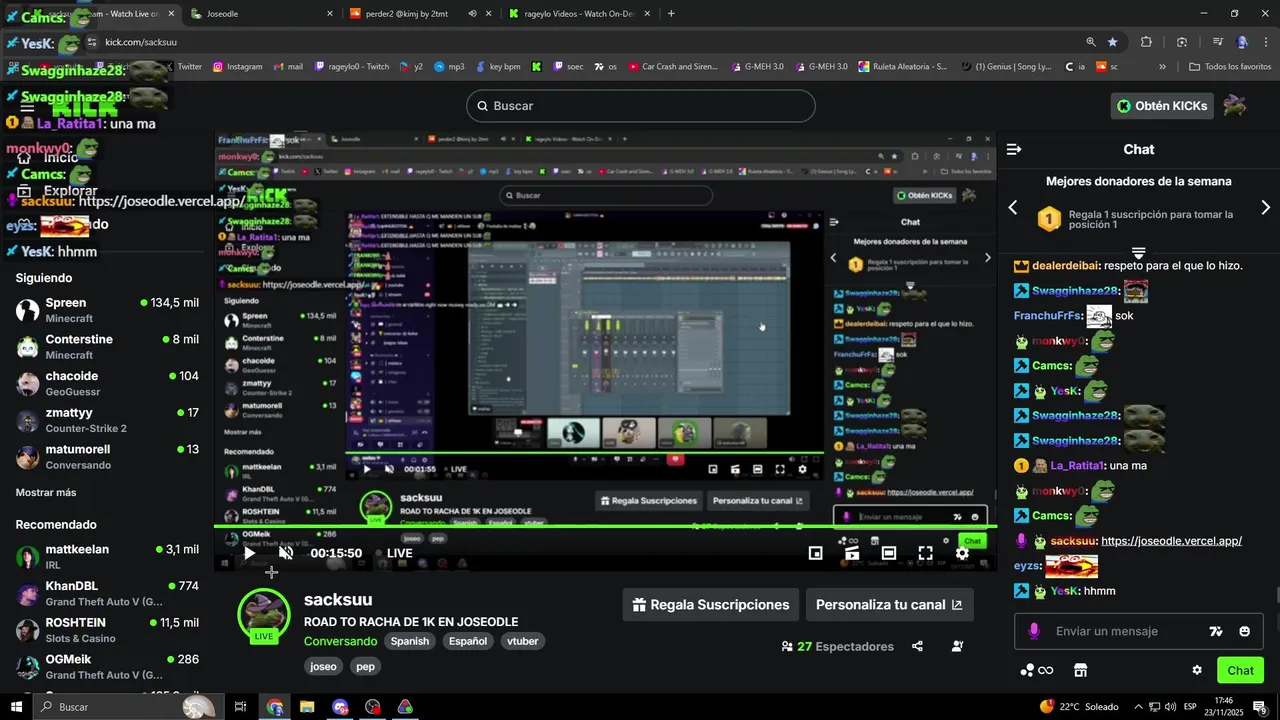Open the Instagram bookmark
This screenshot has height=720, width=1280.
pos(237,67)
